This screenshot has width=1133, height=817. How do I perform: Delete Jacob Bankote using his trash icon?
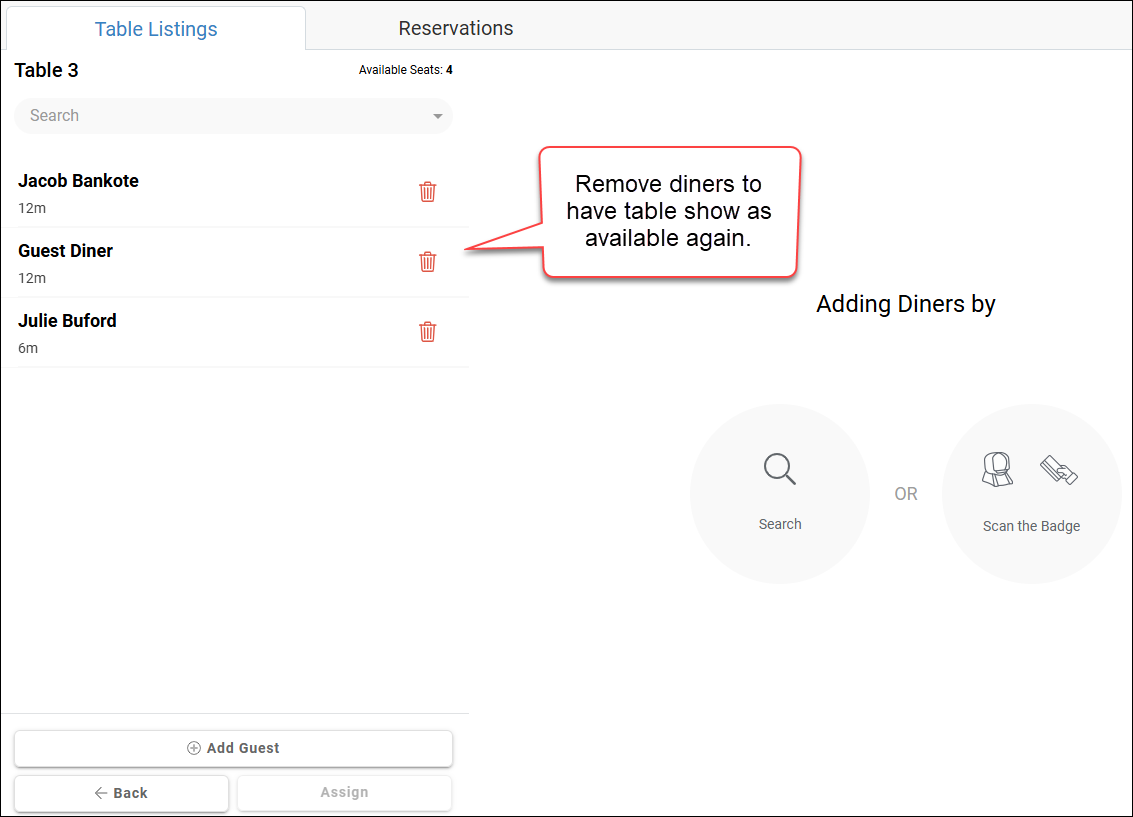pos(427,191)
